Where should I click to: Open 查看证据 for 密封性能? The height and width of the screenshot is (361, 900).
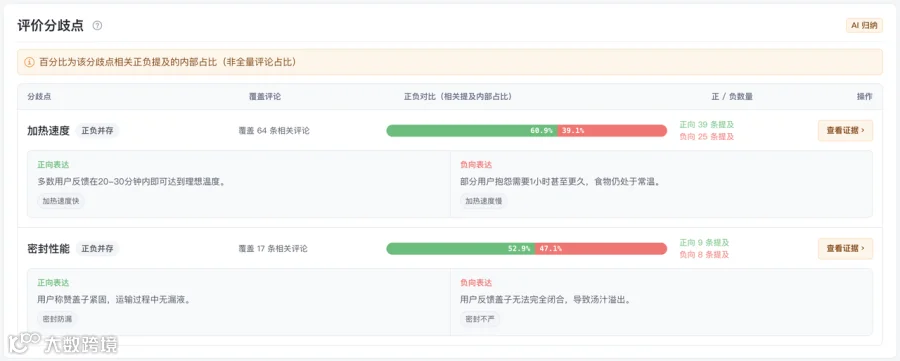(x=845, y=249)
